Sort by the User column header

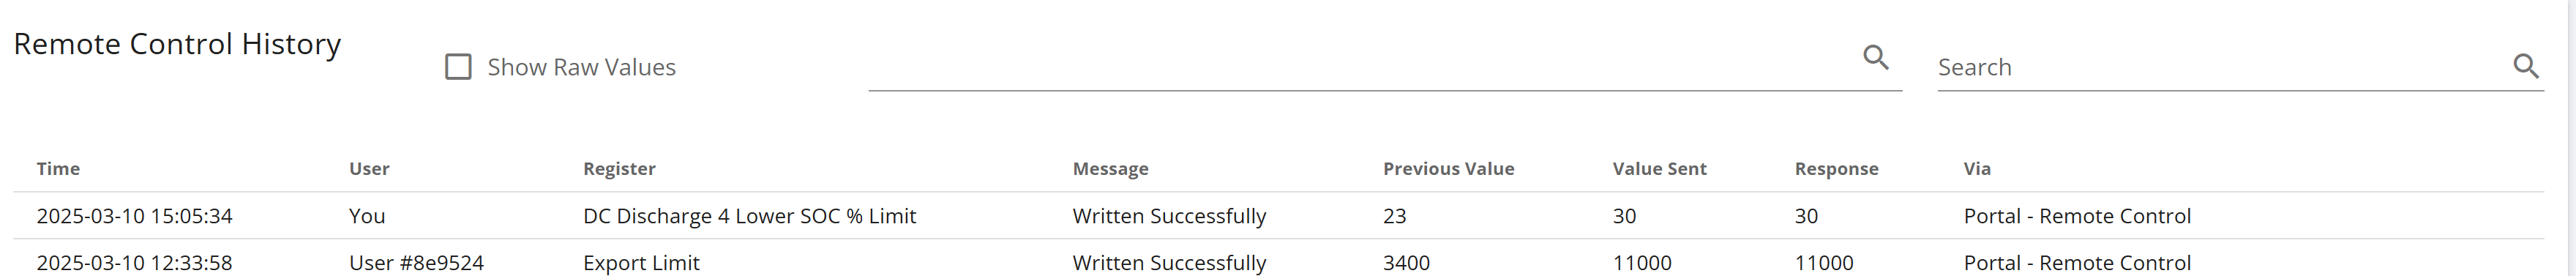point(369,169)
